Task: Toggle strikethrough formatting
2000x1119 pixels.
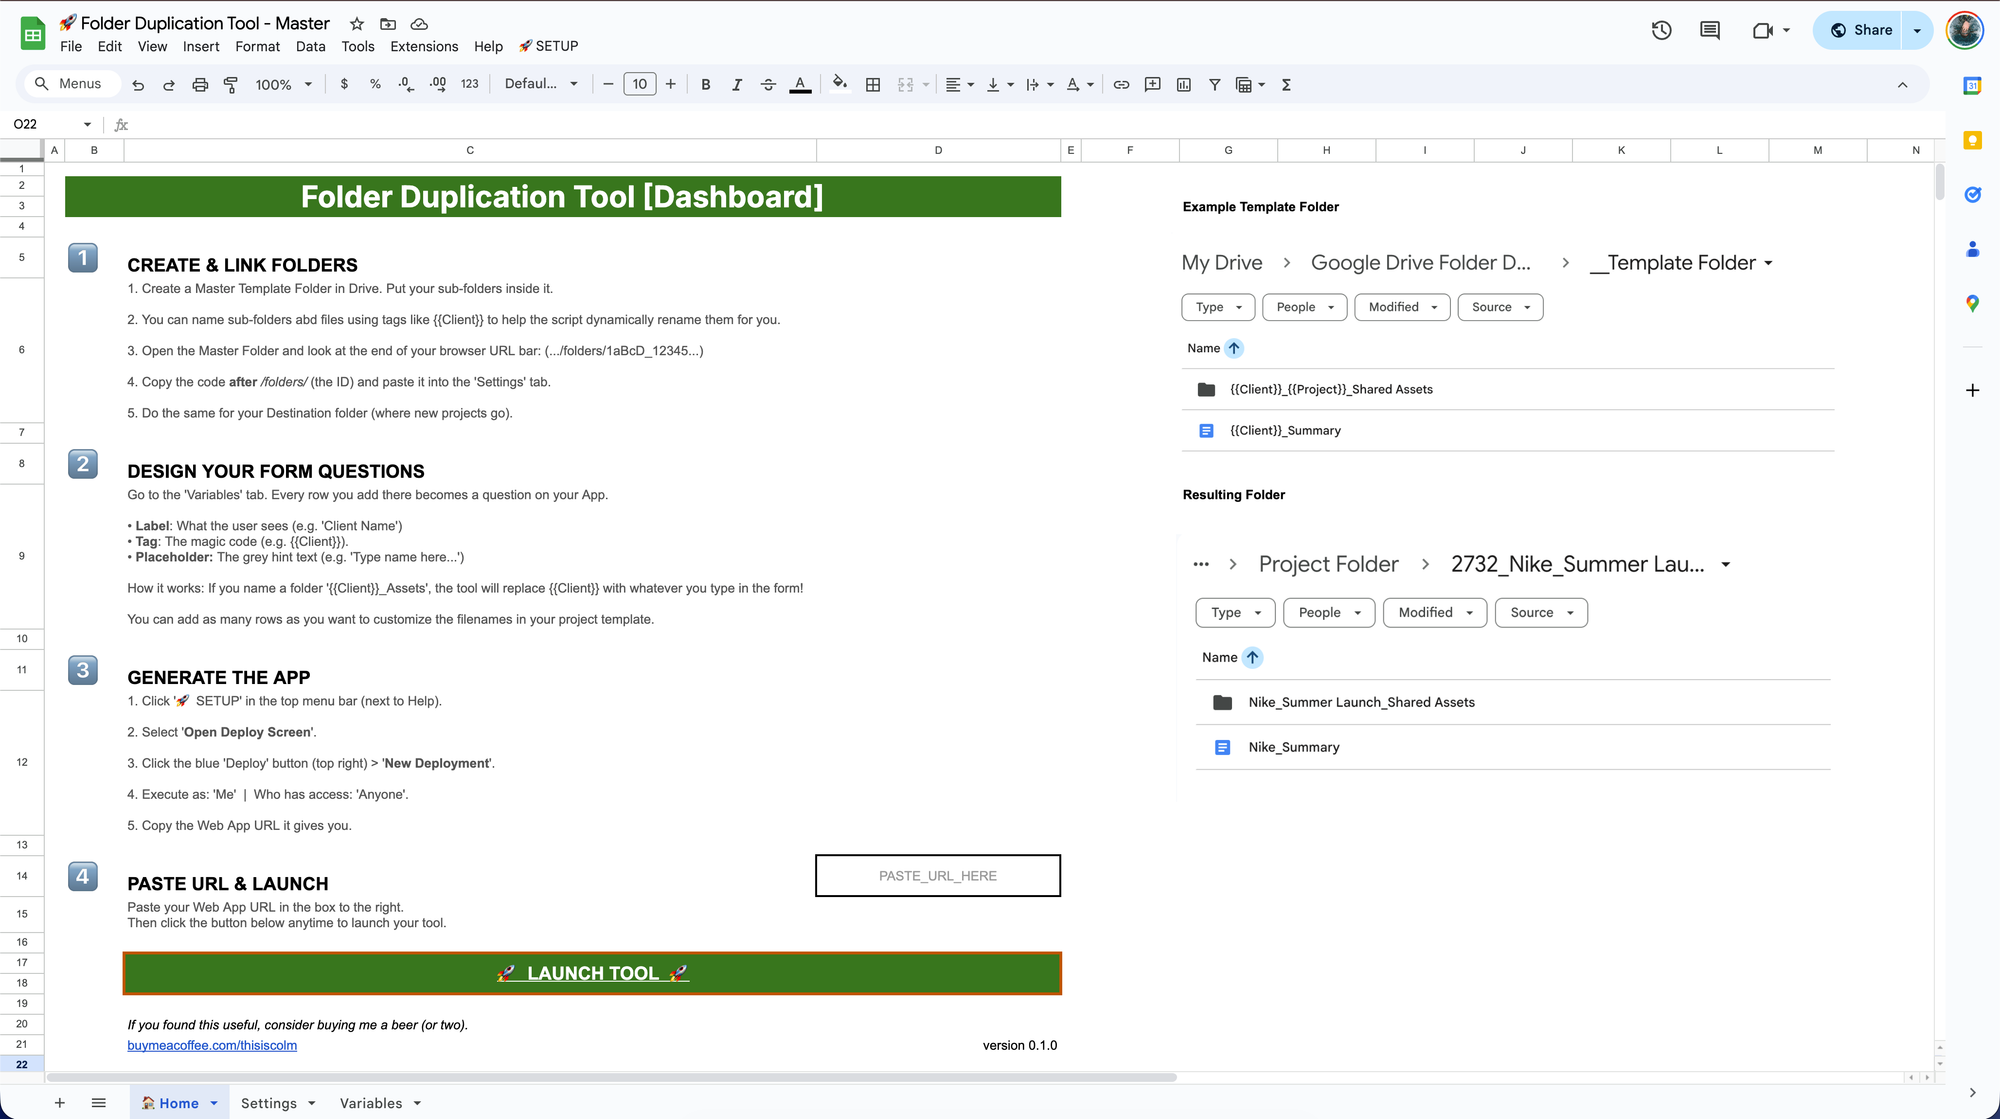Action: click(x=768, y=85)
